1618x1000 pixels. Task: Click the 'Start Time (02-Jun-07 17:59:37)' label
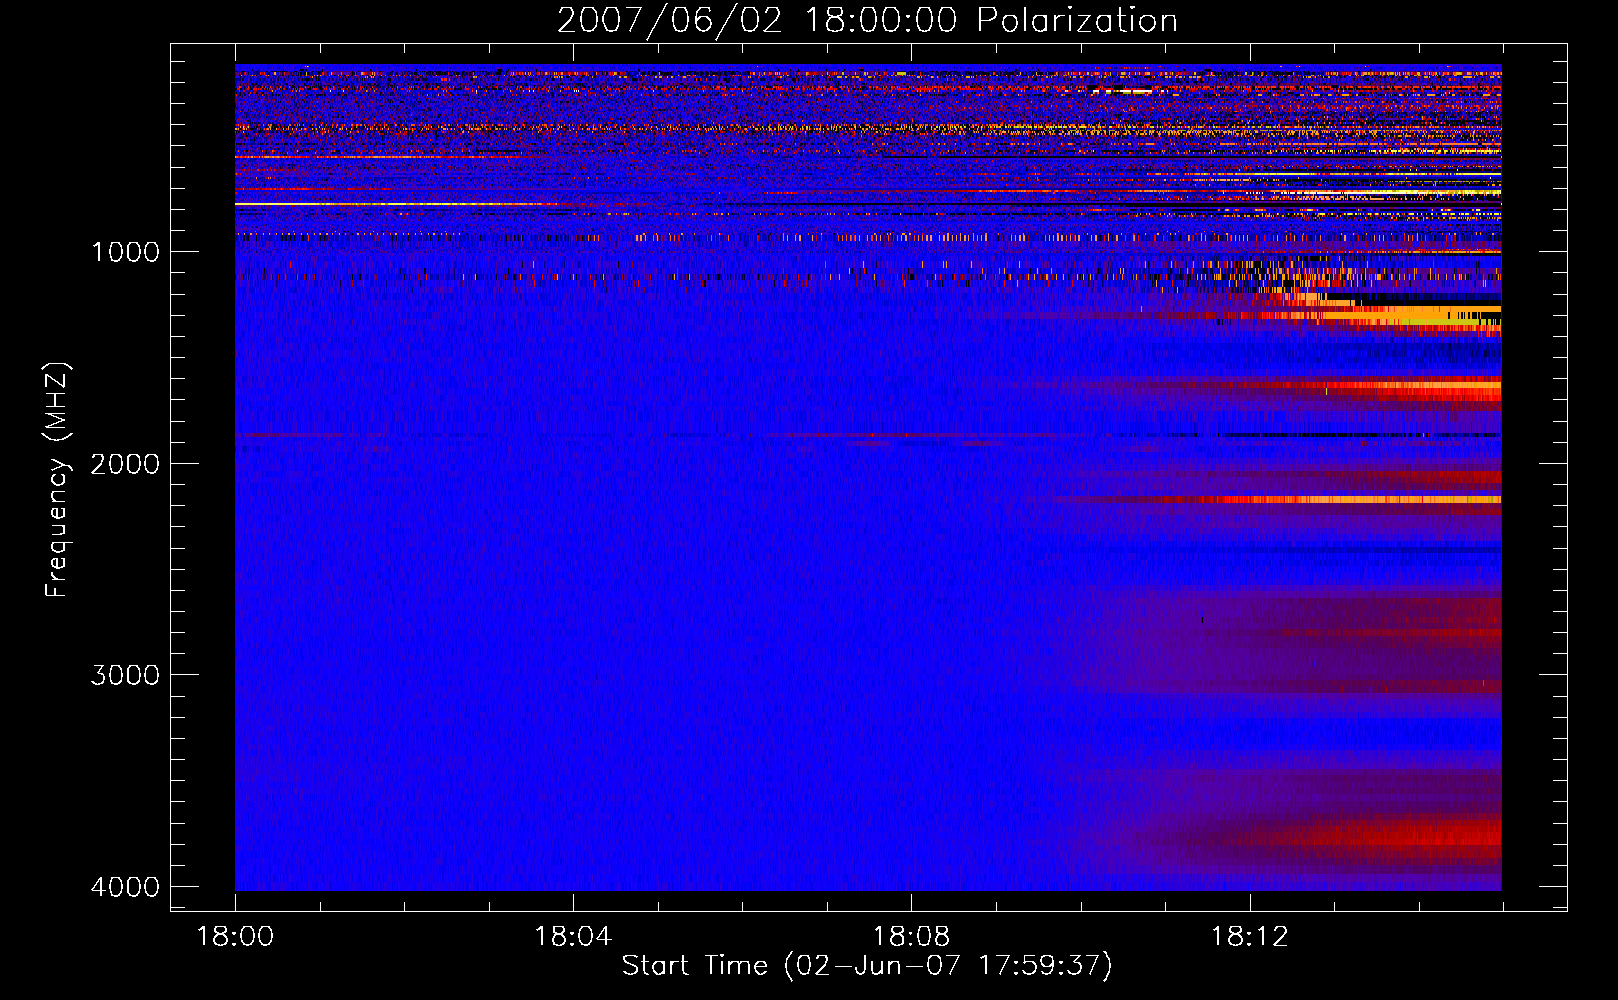click(867, 966)
